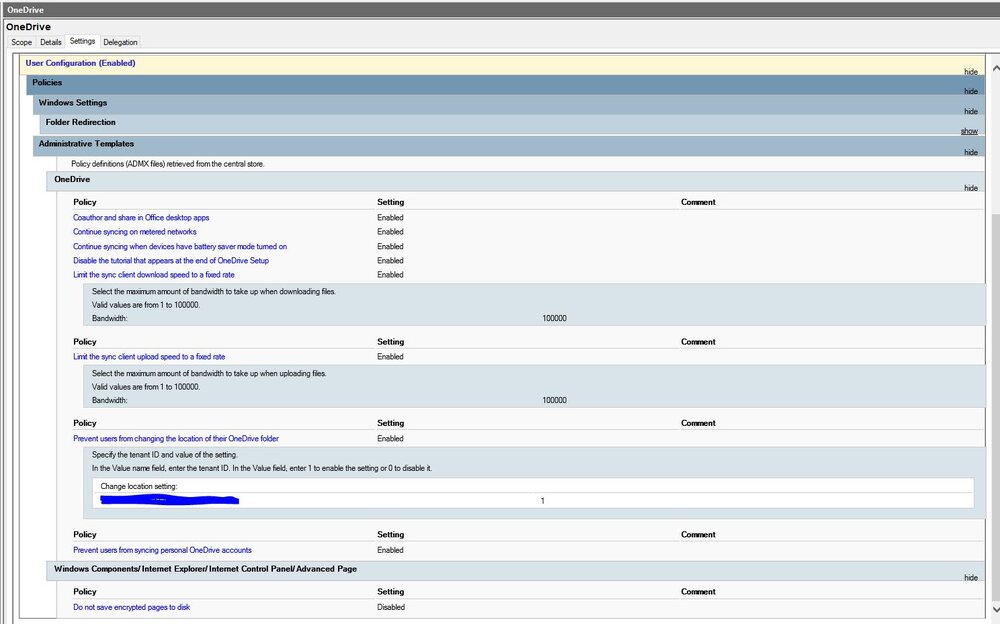The width and height of the screenshot is (1000, 624).
Task: Open Prevent users from changing OneDrive folder location
Action: (x=176, y=438)
